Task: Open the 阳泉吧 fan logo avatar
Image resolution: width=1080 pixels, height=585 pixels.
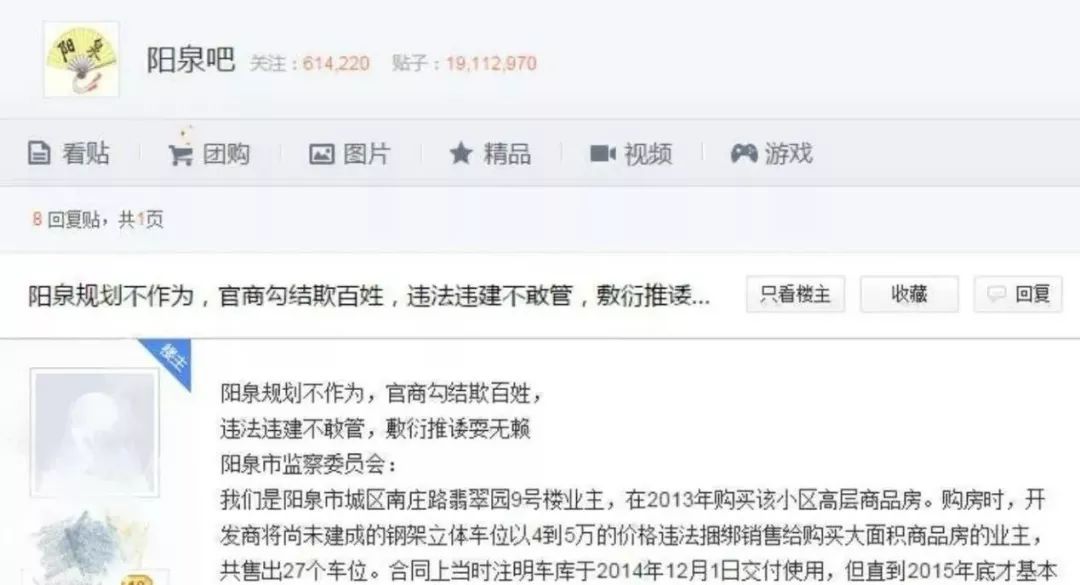Action: click(x=81, y=59)
